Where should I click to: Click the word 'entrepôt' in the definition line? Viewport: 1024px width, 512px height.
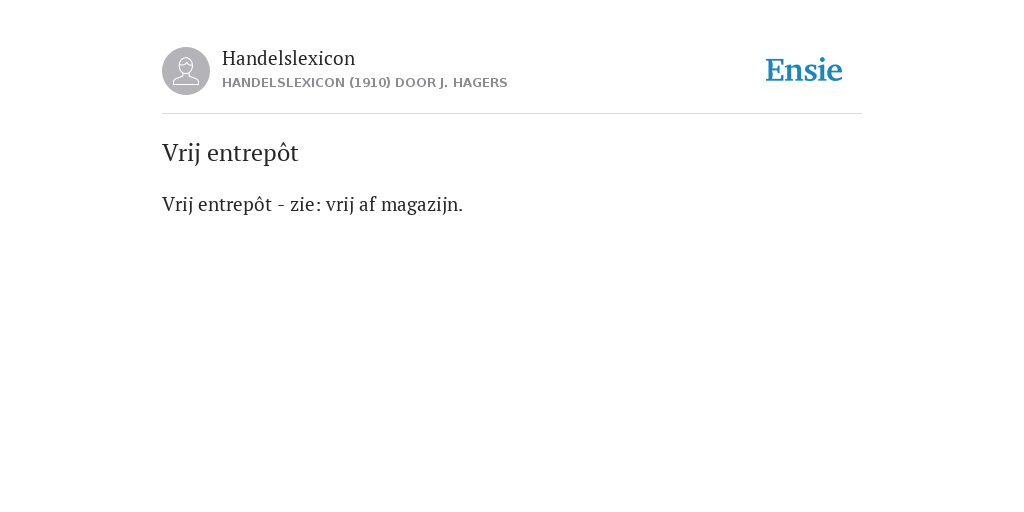[234, 204]
